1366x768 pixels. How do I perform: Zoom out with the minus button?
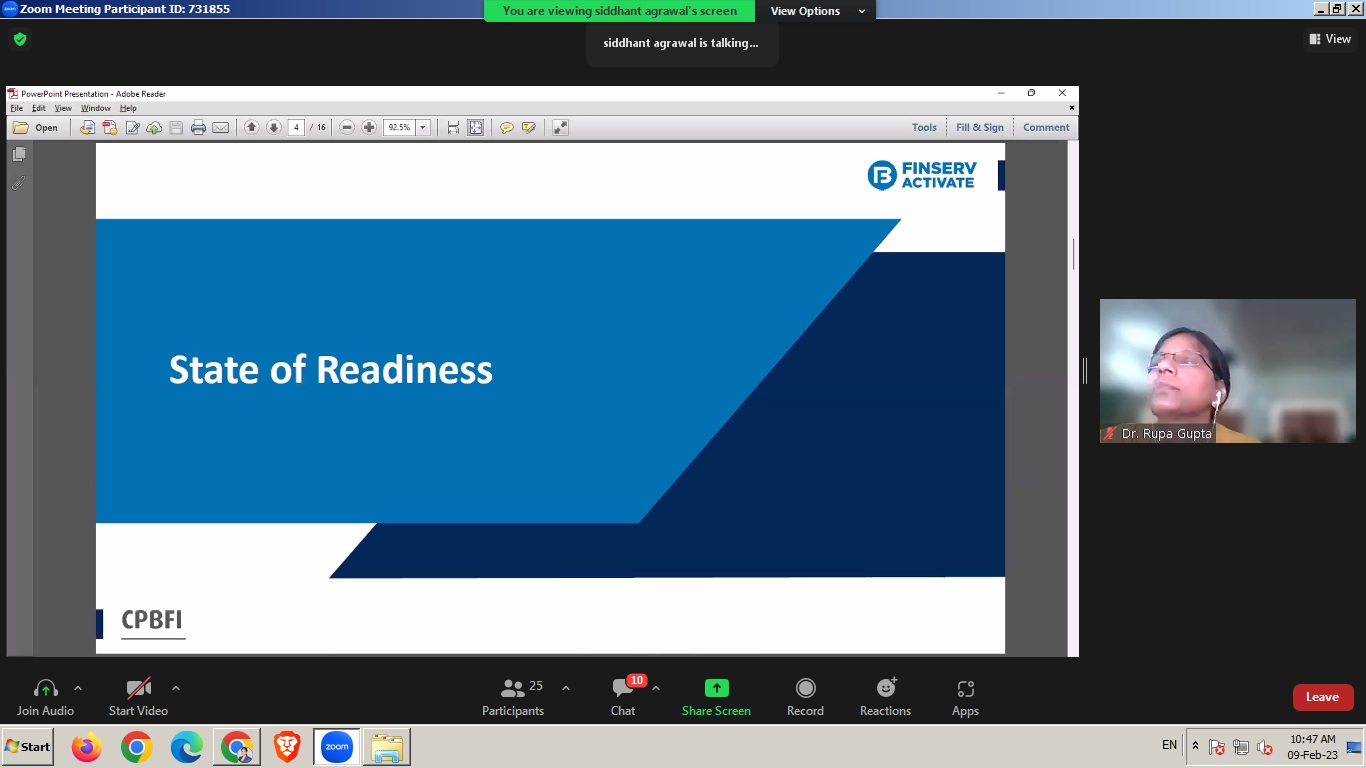pyautogui.click(x=347, y=127)
